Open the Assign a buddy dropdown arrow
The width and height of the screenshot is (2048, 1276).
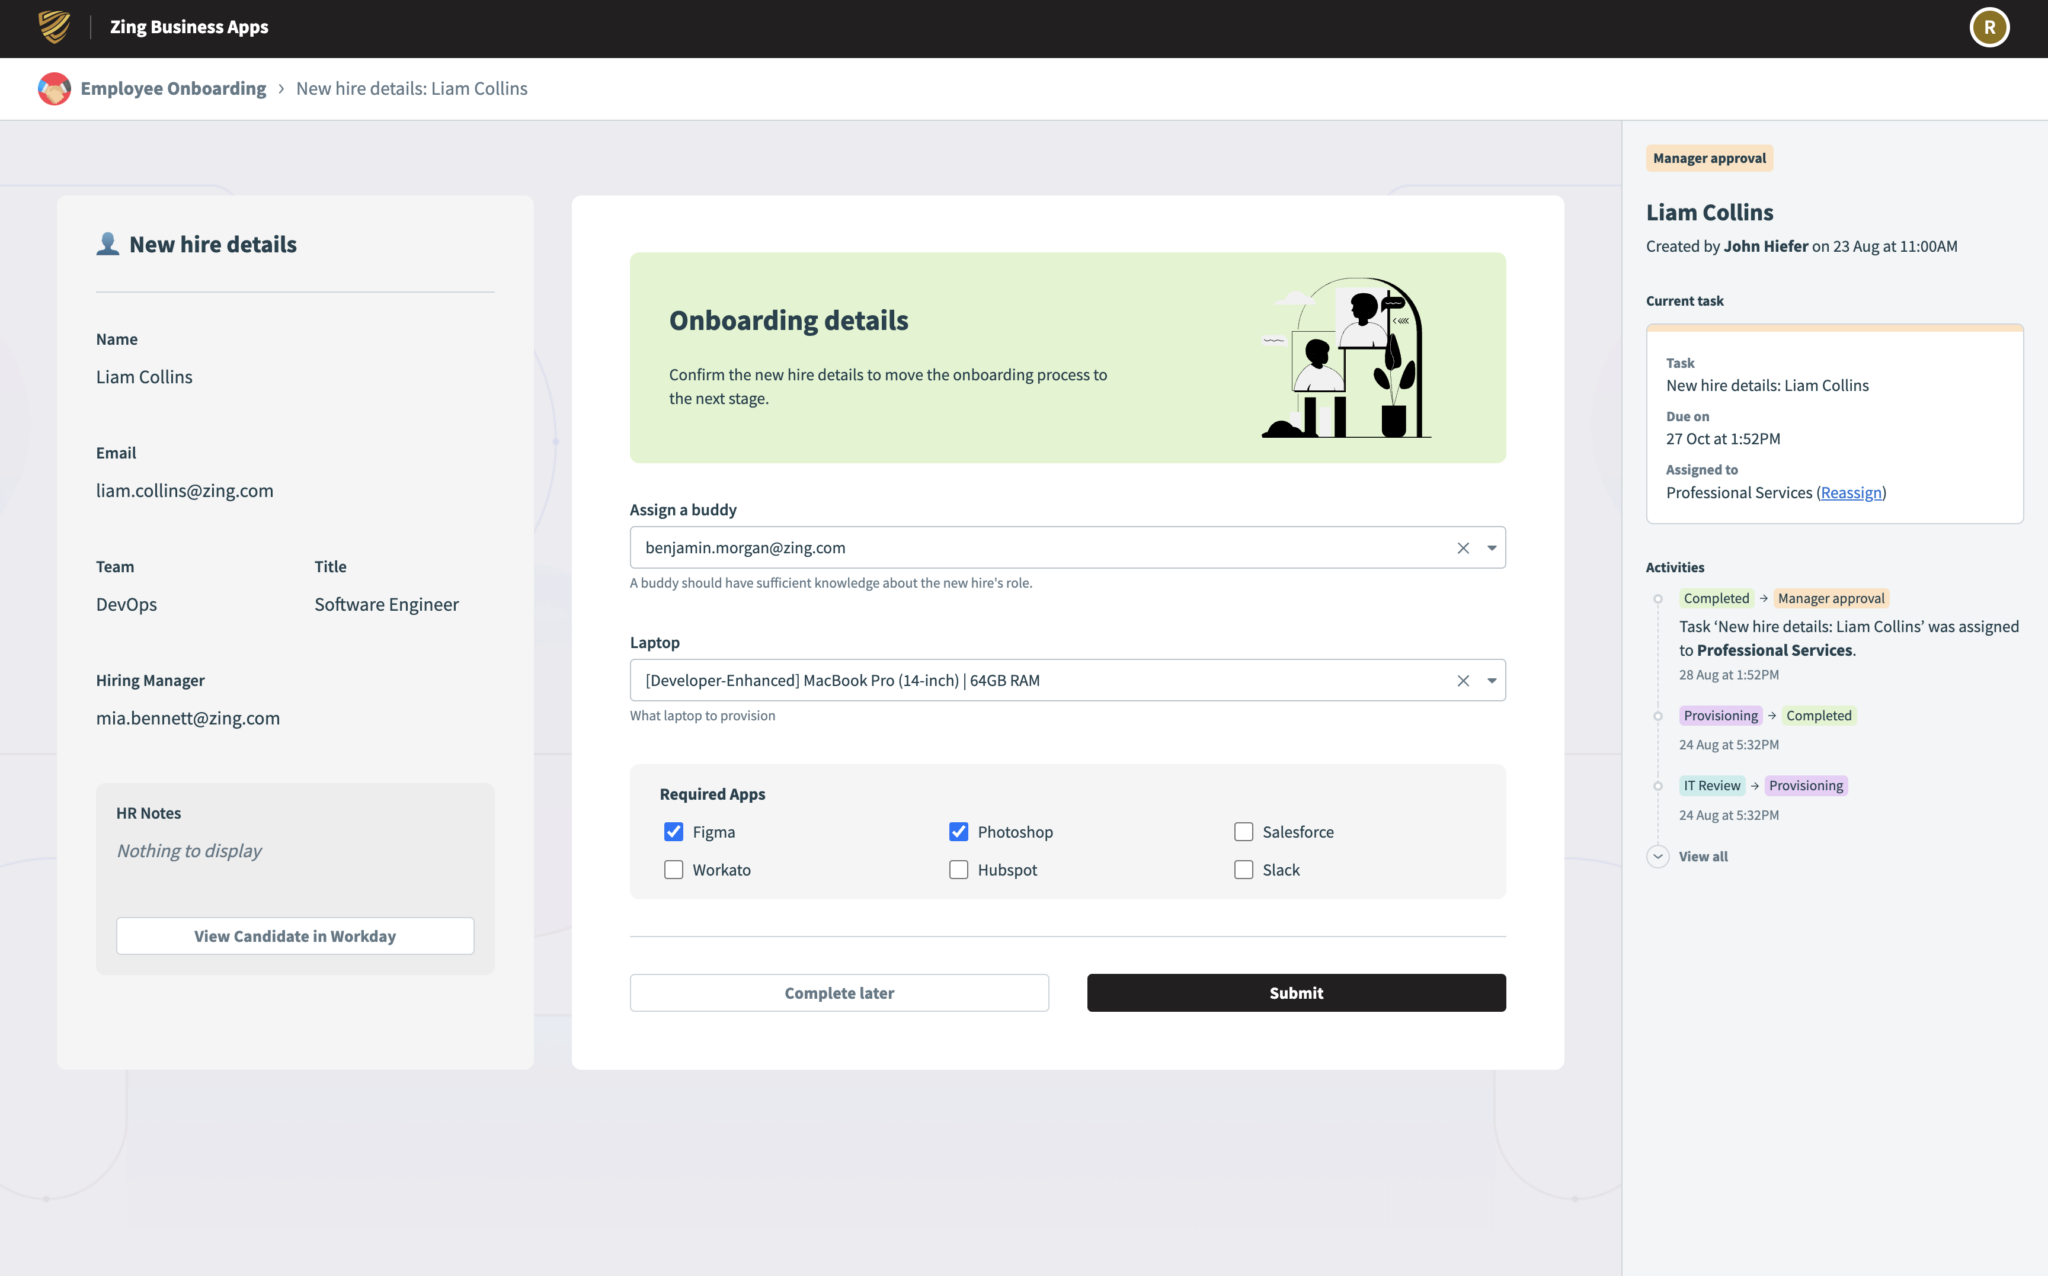coord(1491,548)
